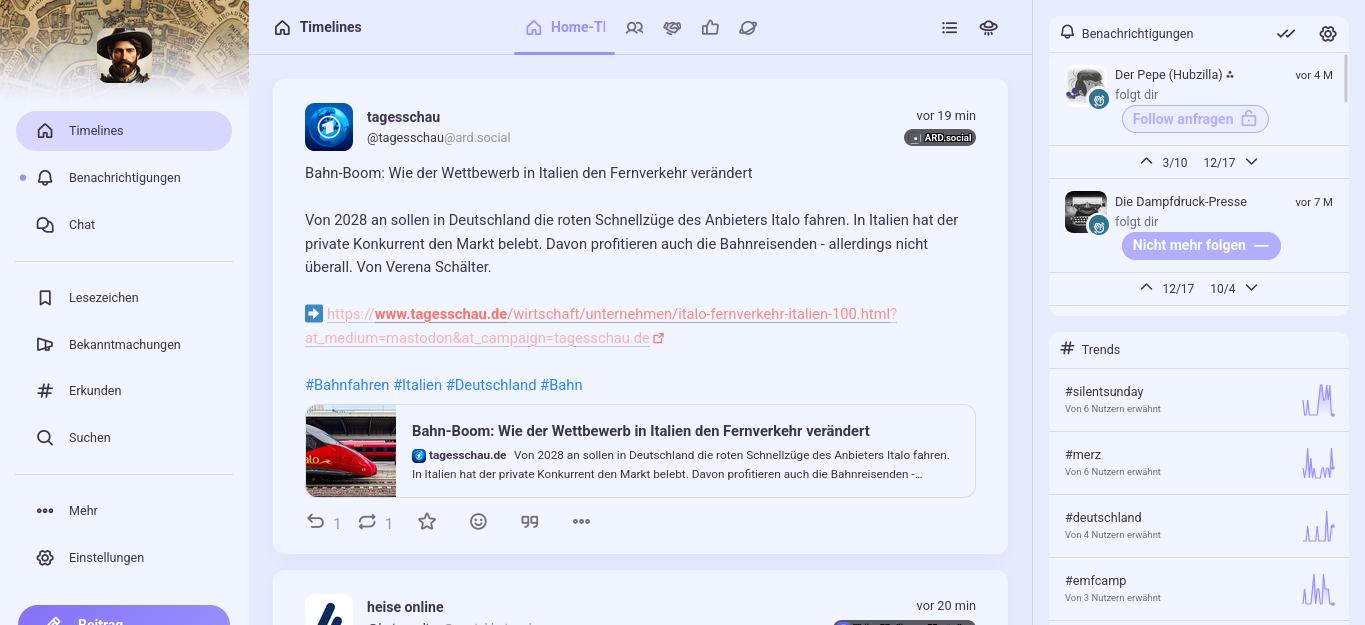The height and width of the screenshot is (625, 1365).
Task: Open hashtag #Deutschland in the post
Action: 491,385
